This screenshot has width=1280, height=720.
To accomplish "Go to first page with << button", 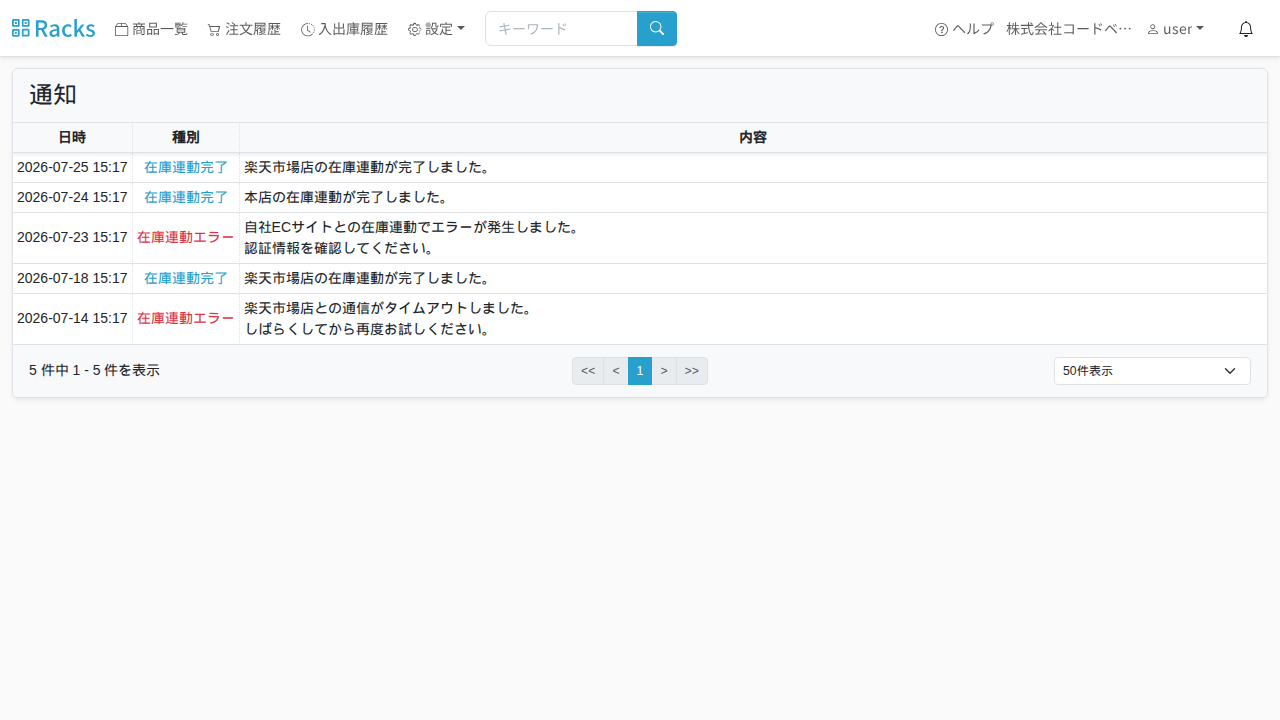I will point(588,371).
